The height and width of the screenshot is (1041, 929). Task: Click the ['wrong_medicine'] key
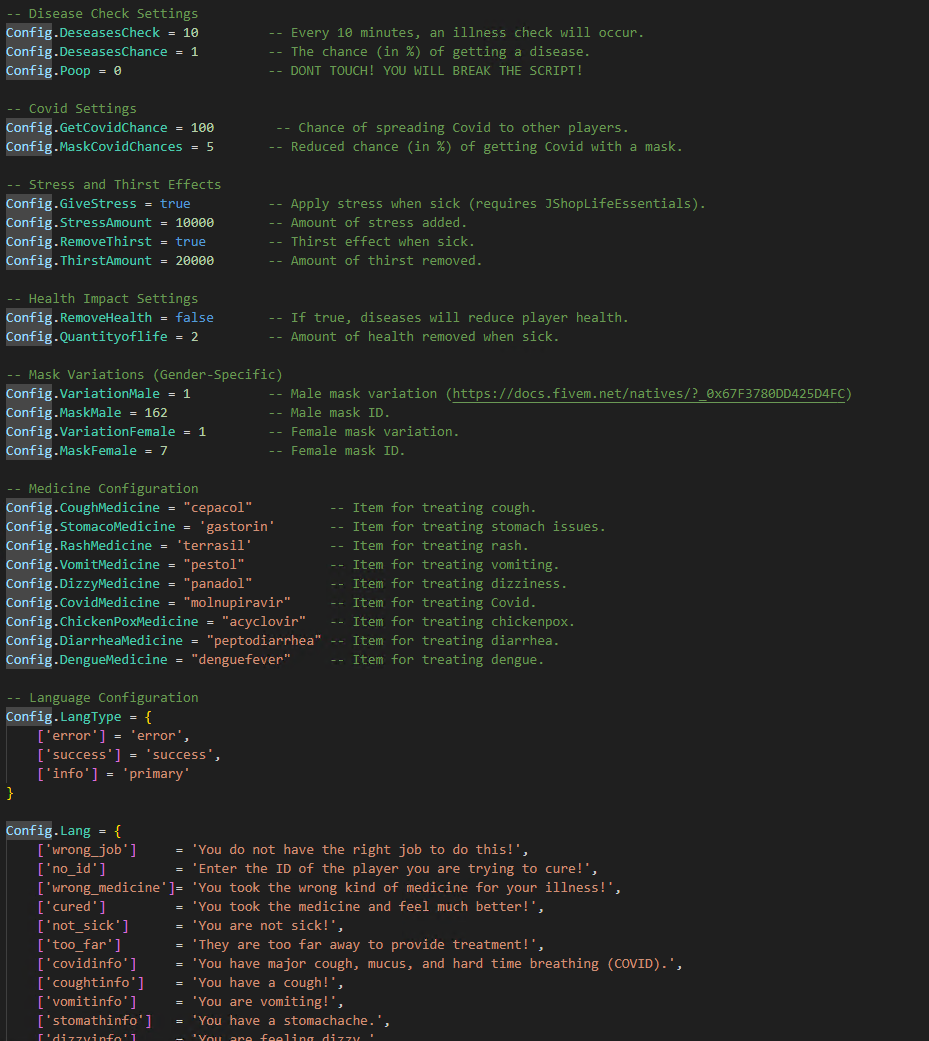click(106, 888)
